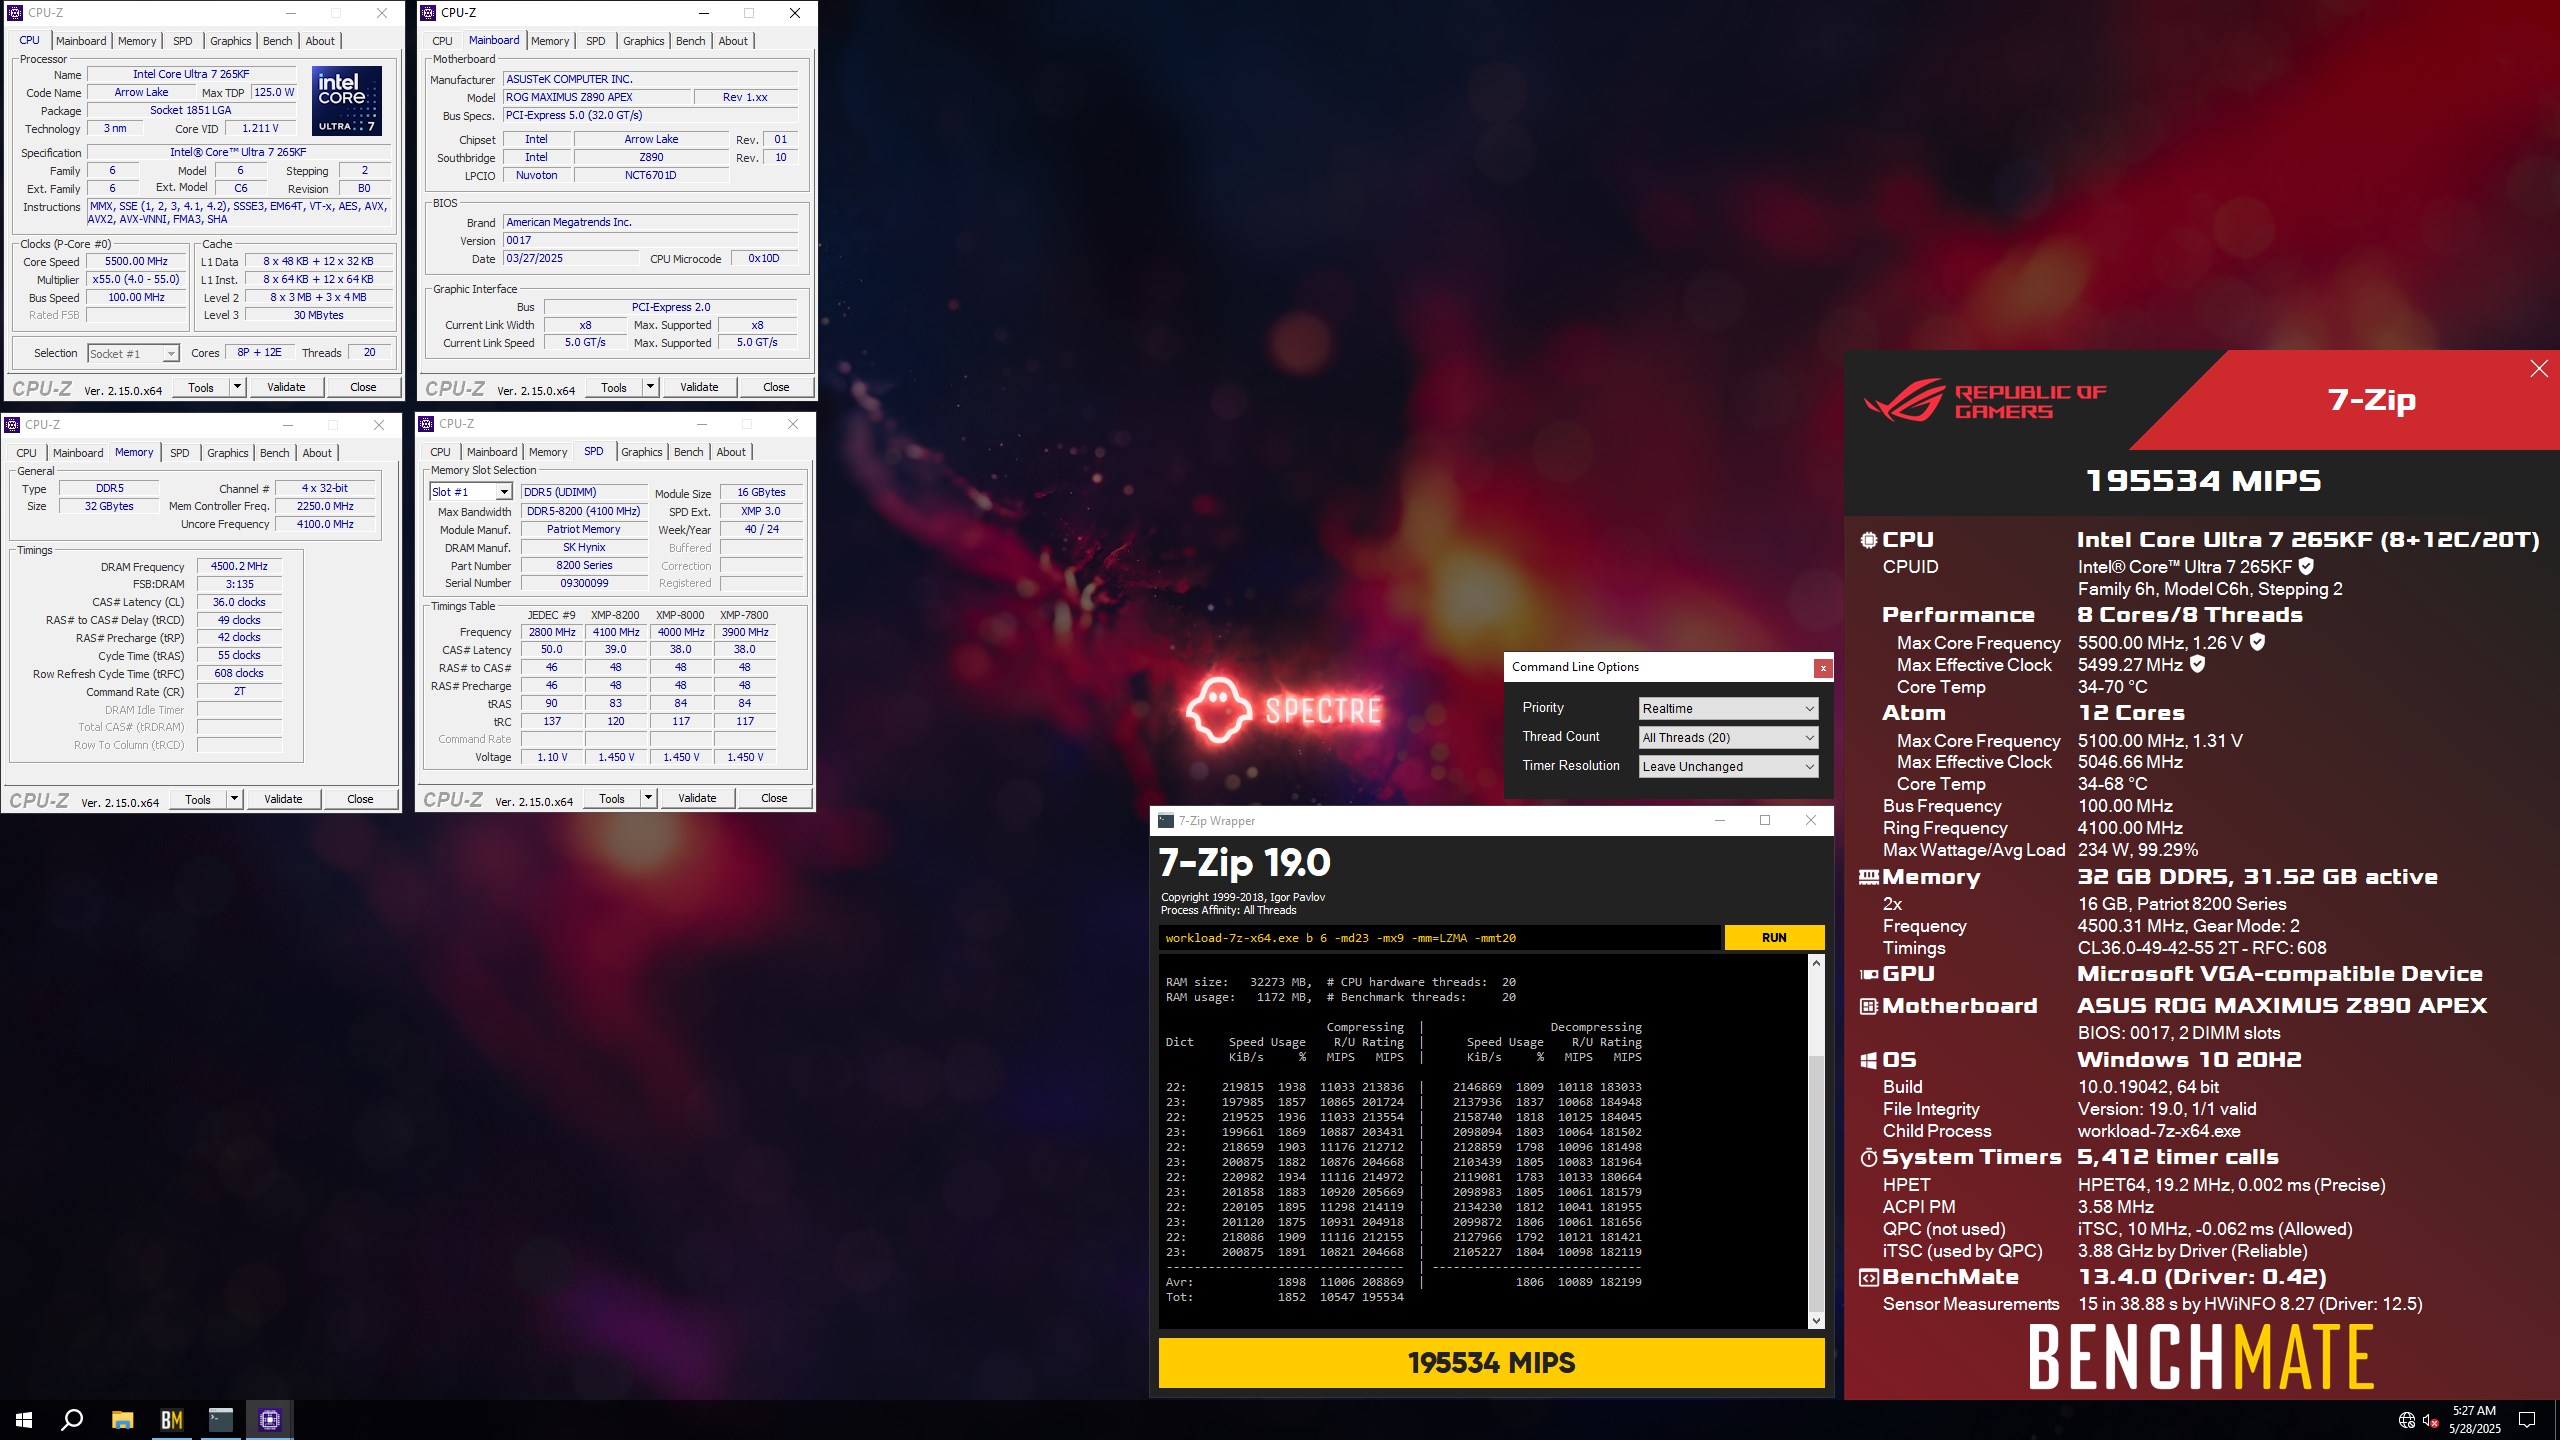Click the DRAM Frequency value 4500.2 MHz
Viewport: 2560px width, 1440px height.
pos(239,566)
